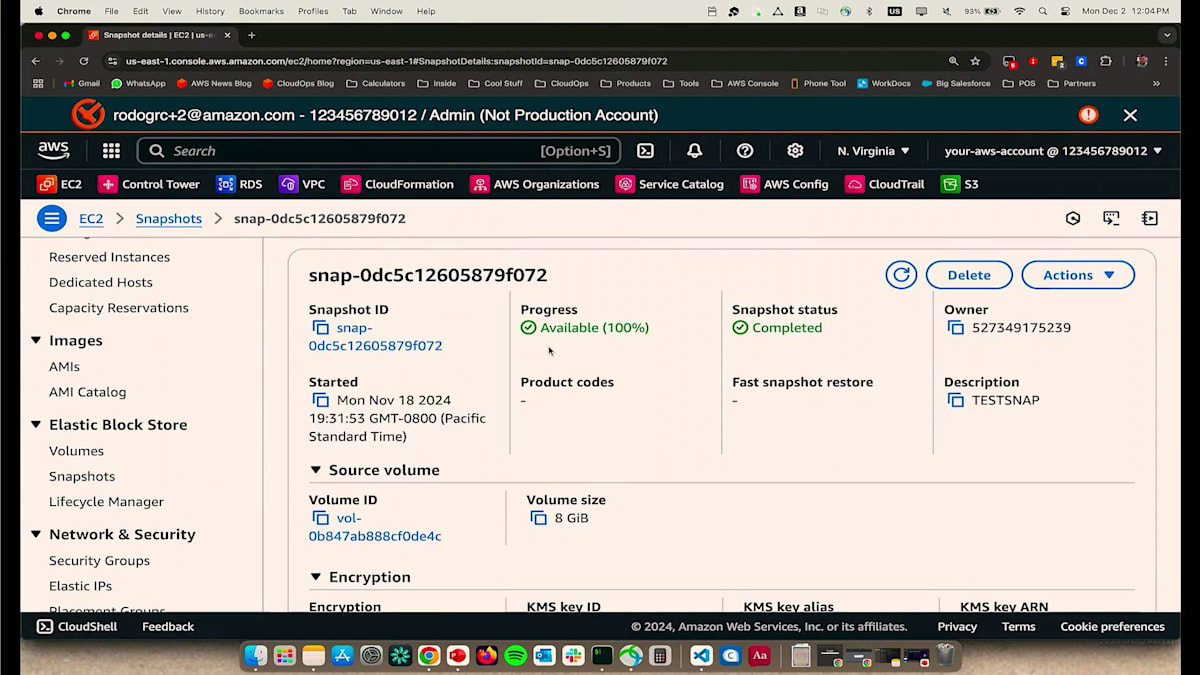Collapse the Elastic Block Store group
1200x675 pixels.
[x=36, y=425]
